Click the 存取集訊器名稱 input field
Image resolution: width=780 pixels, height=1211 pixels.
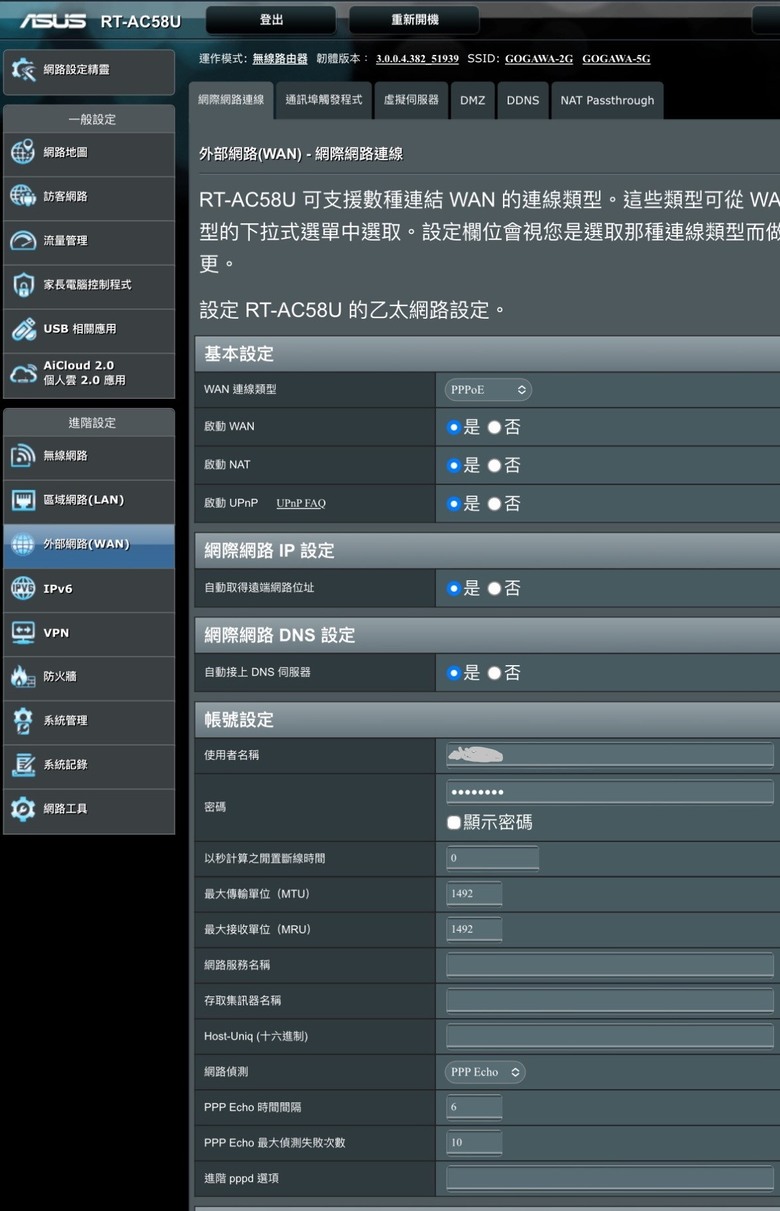(x=610, y=1001)
